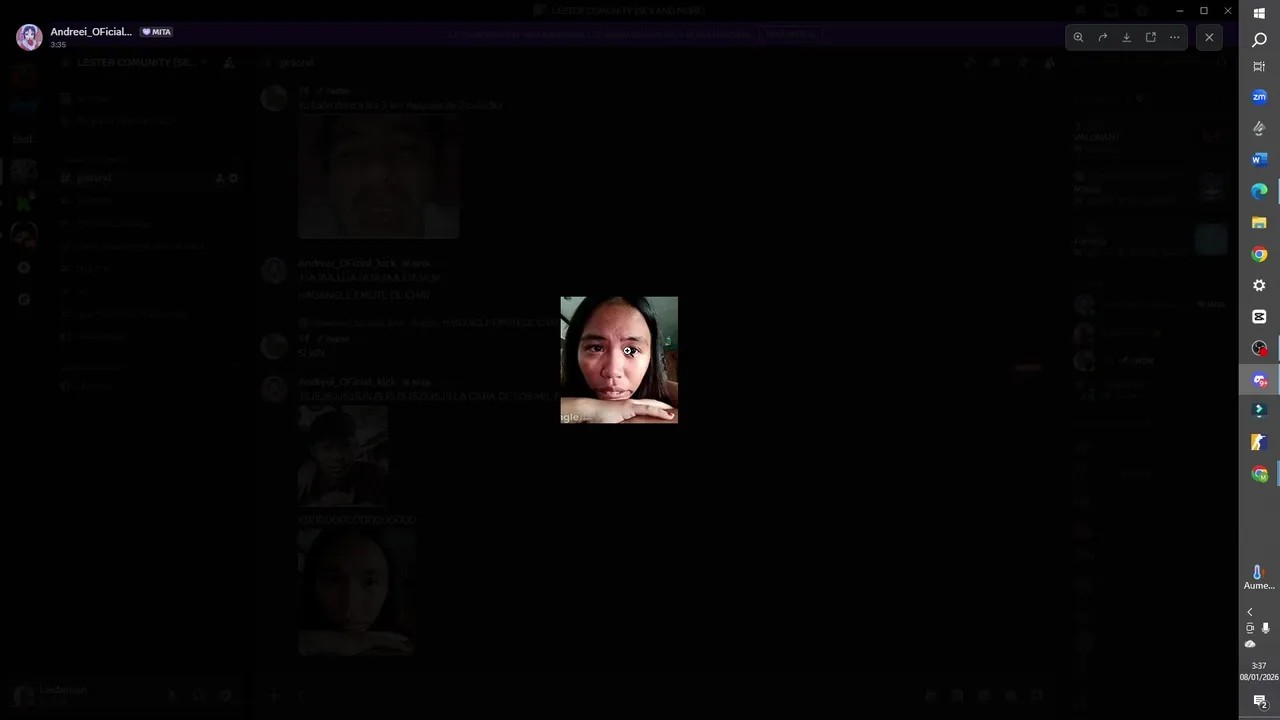Forward the image using the curved arrow icon

coord(1102,37)
